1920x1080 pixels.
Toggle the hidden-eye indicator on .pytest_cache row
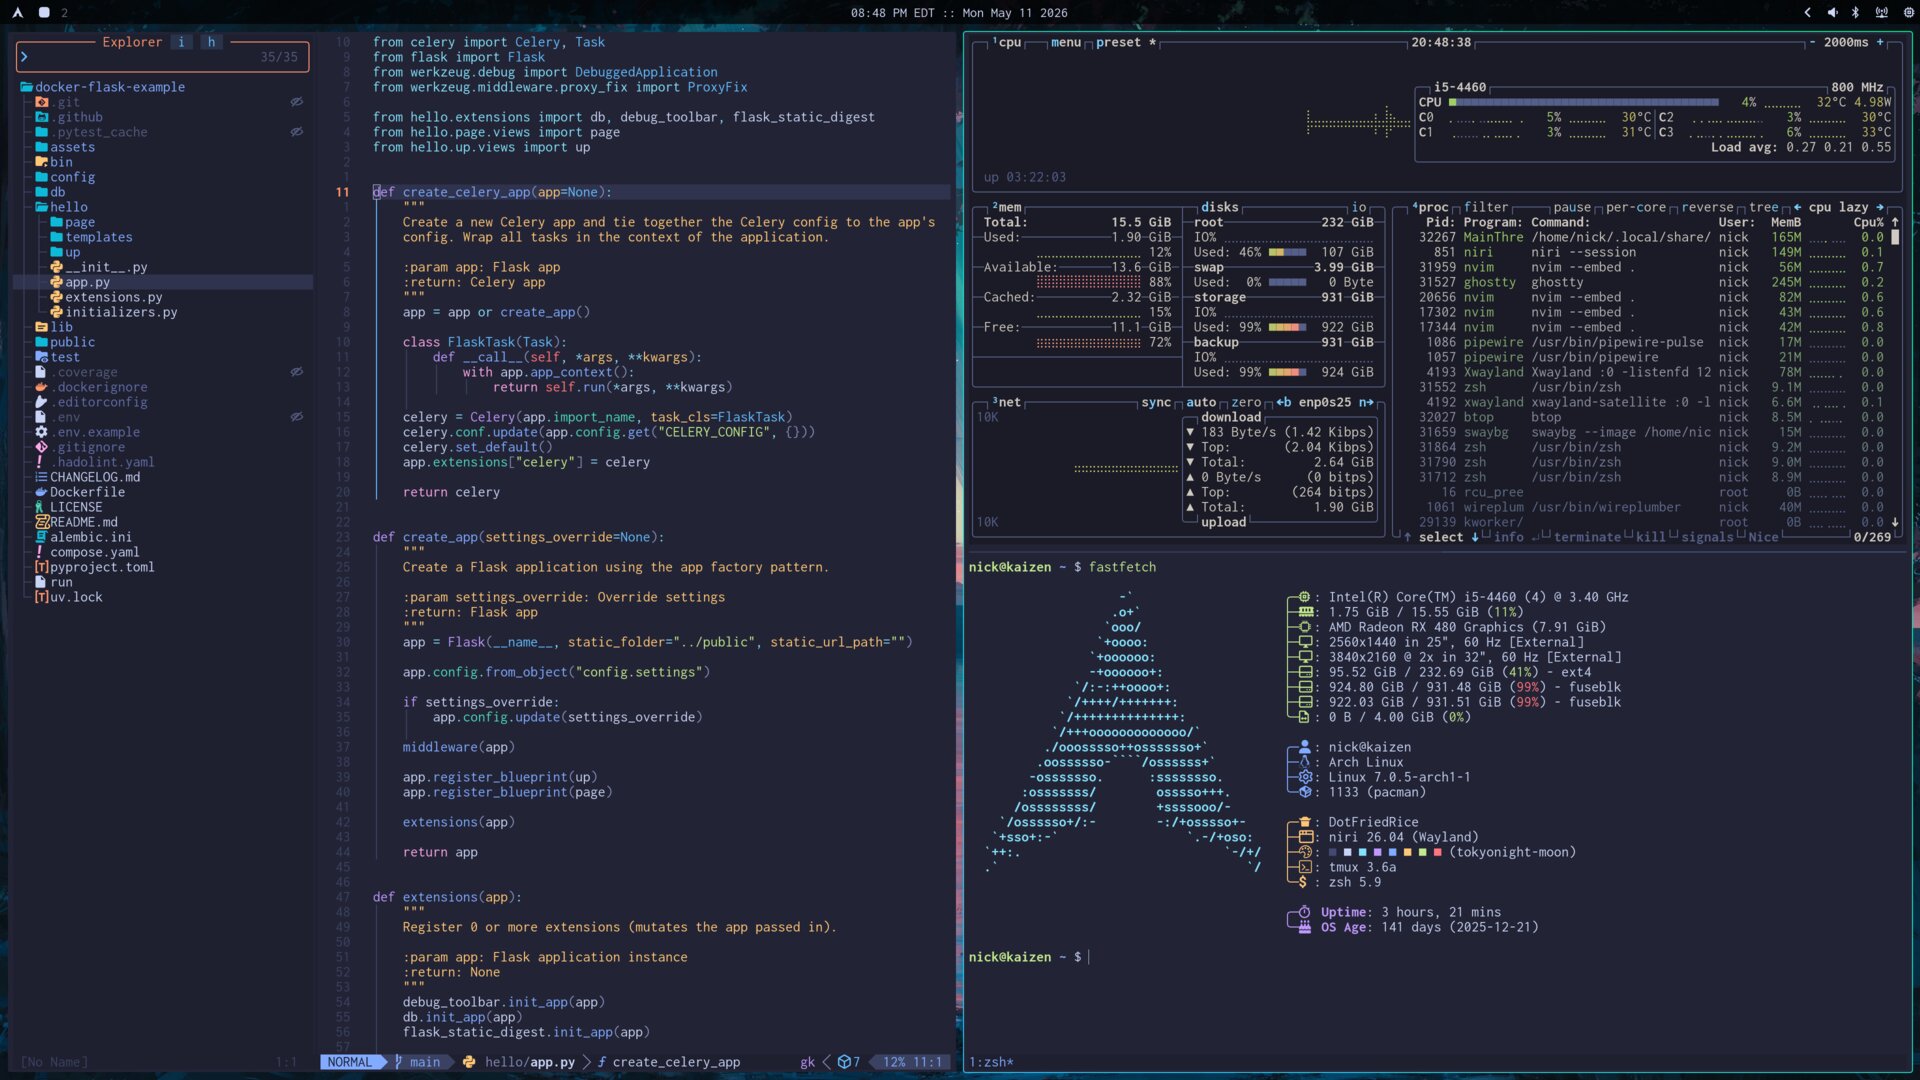pos(297,132)
